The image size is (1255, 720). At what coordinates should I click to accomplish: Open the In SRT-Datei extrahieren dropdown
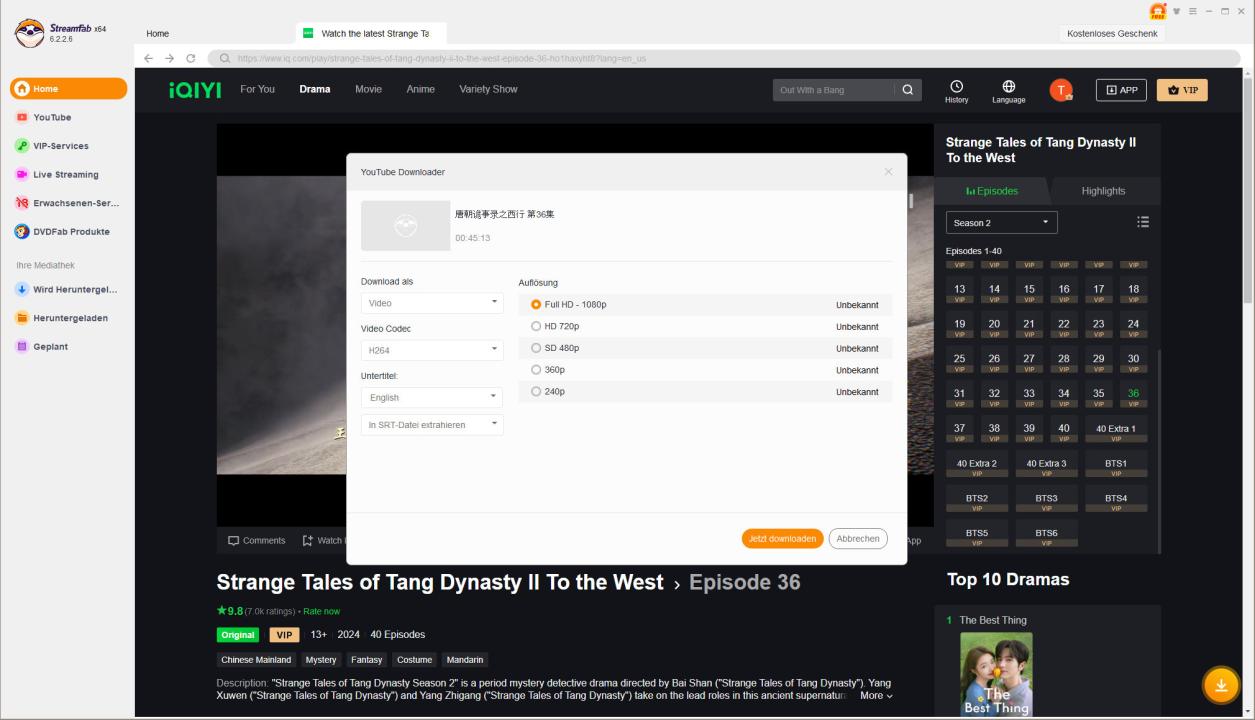coord(432,425)
